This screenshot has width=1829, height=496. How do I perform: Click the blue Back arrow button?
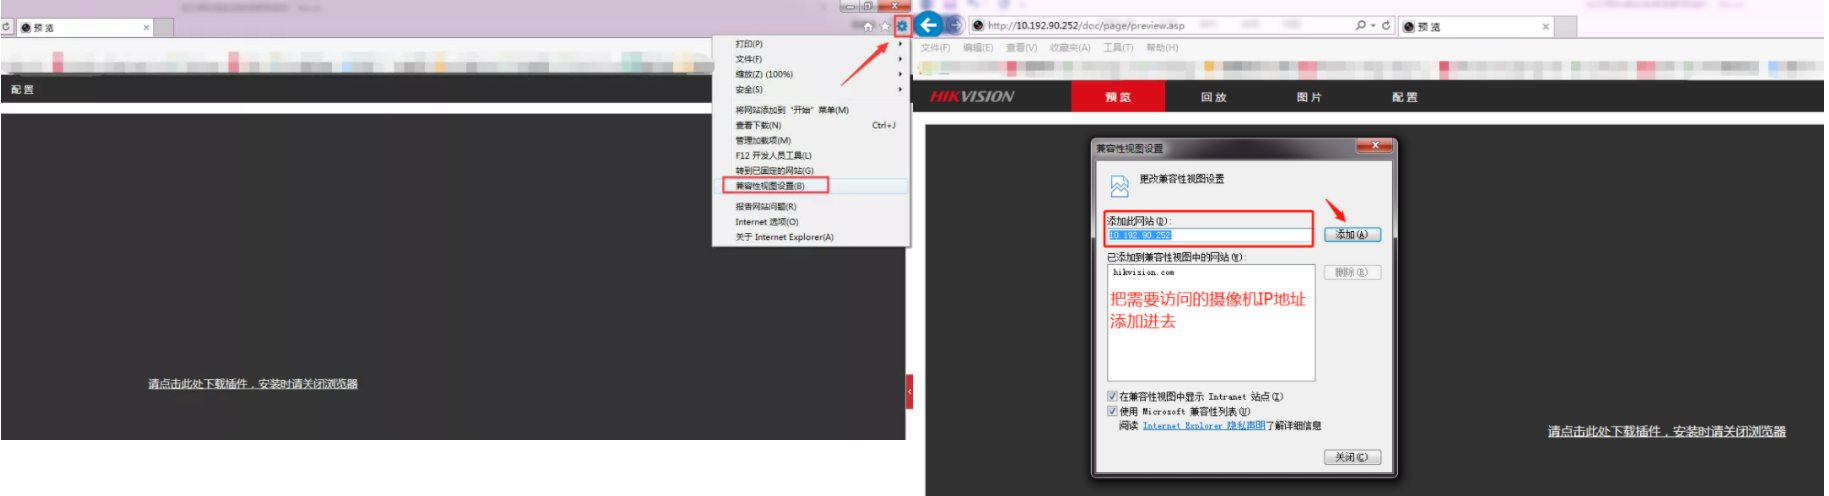pos(928,25)
